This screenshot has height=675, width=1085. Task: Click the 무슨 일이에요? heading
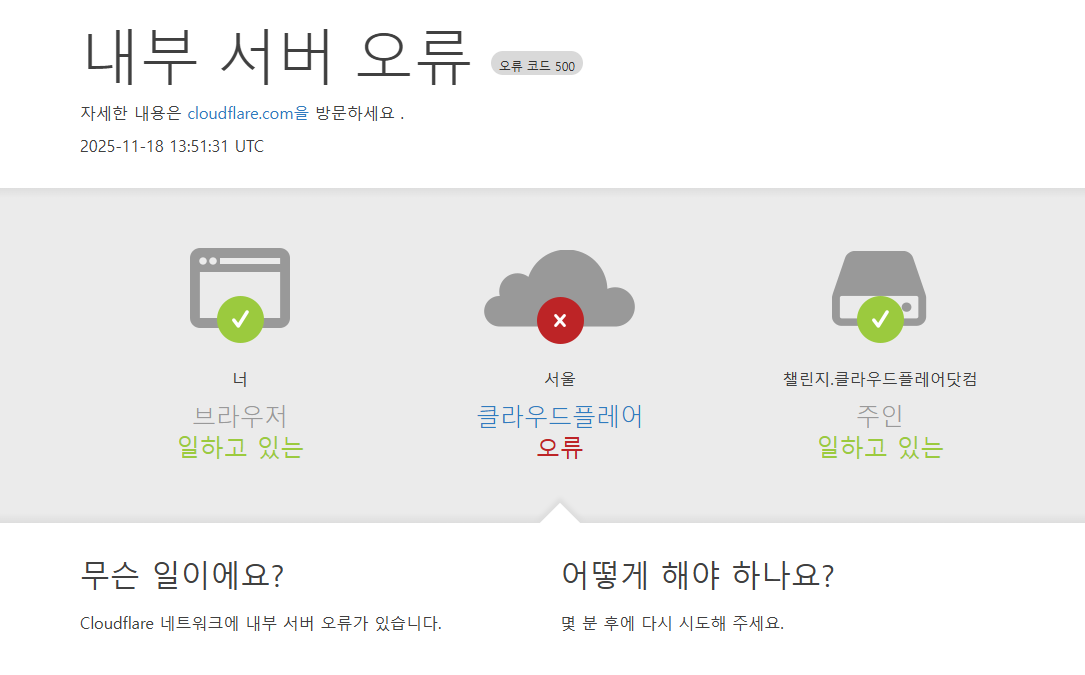pos(182,575)
